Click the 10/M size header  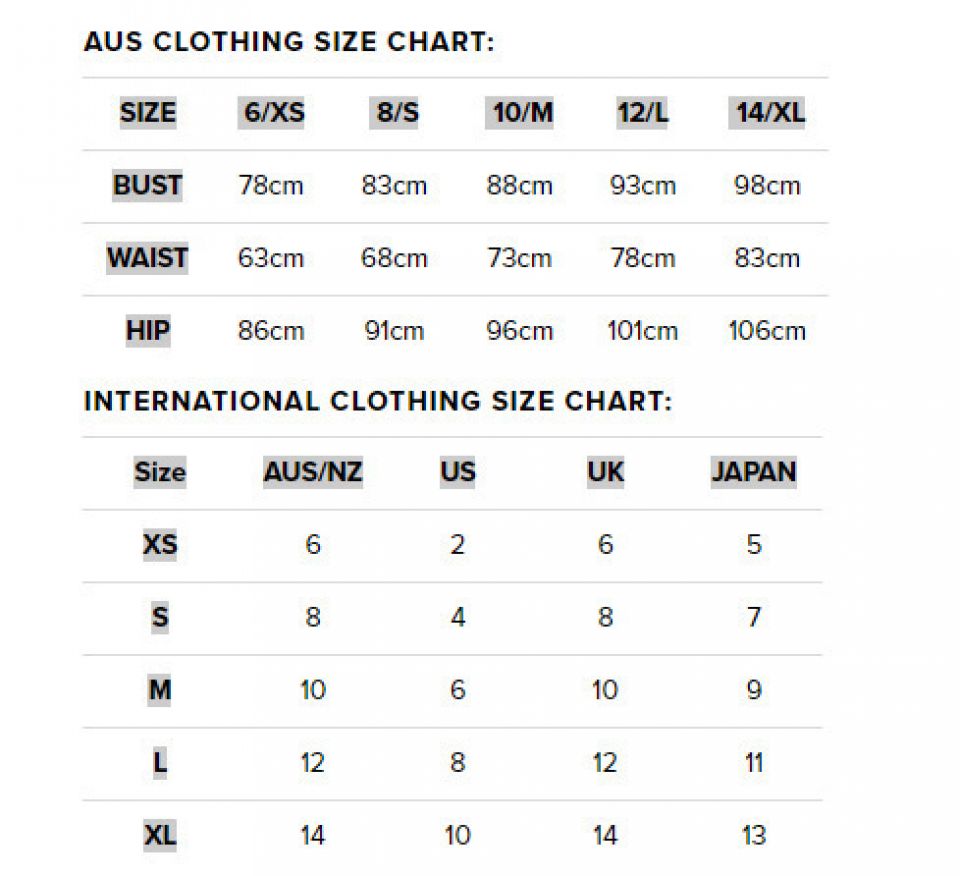(x=520, y=113)
